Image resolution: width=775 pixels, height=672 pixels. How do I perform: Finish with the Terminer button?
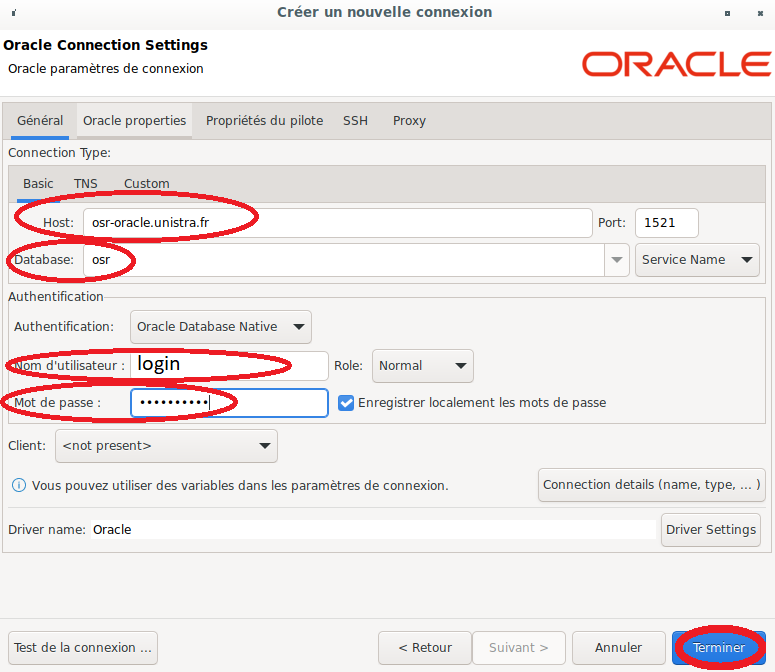[719, 648]
